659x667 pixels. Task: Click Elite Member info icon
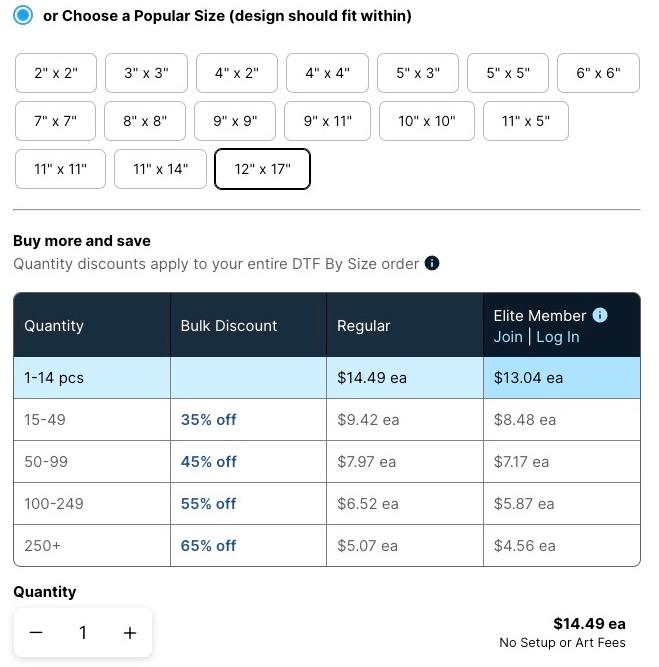600,315
